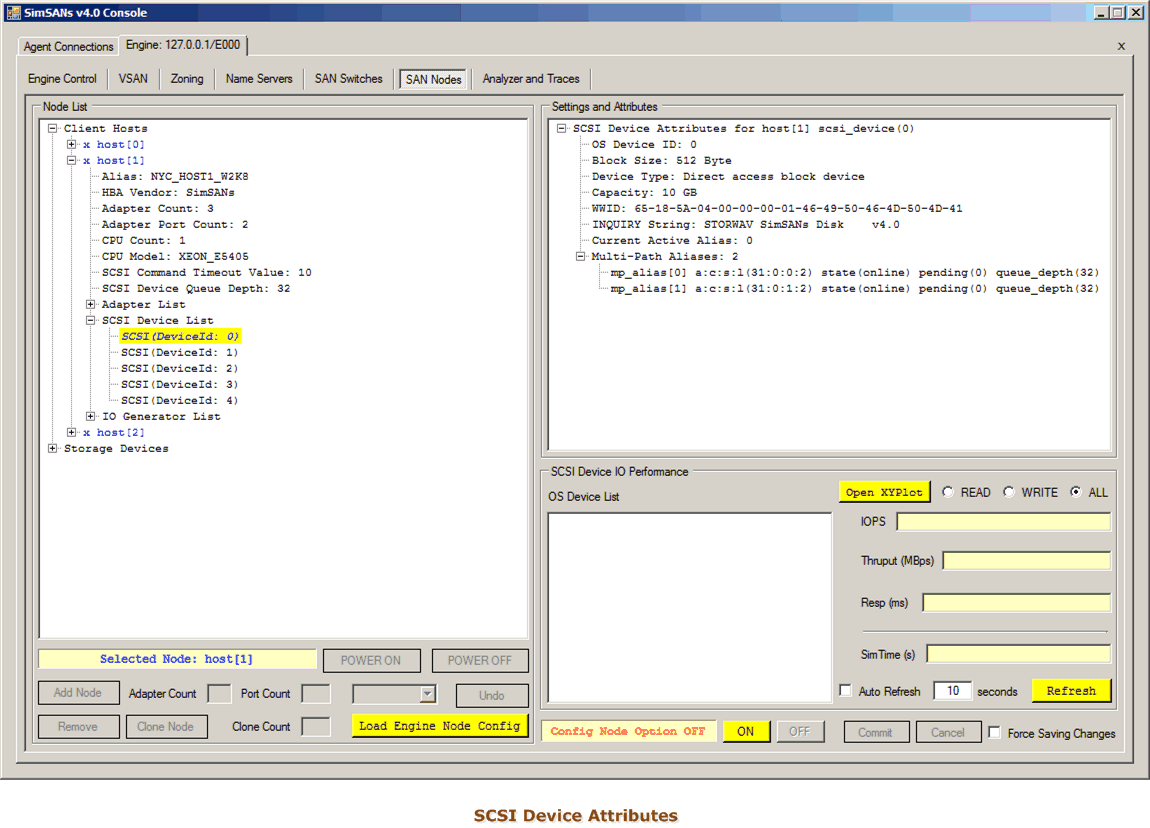Expand the Adapter List node

click(x=91, y=305)
